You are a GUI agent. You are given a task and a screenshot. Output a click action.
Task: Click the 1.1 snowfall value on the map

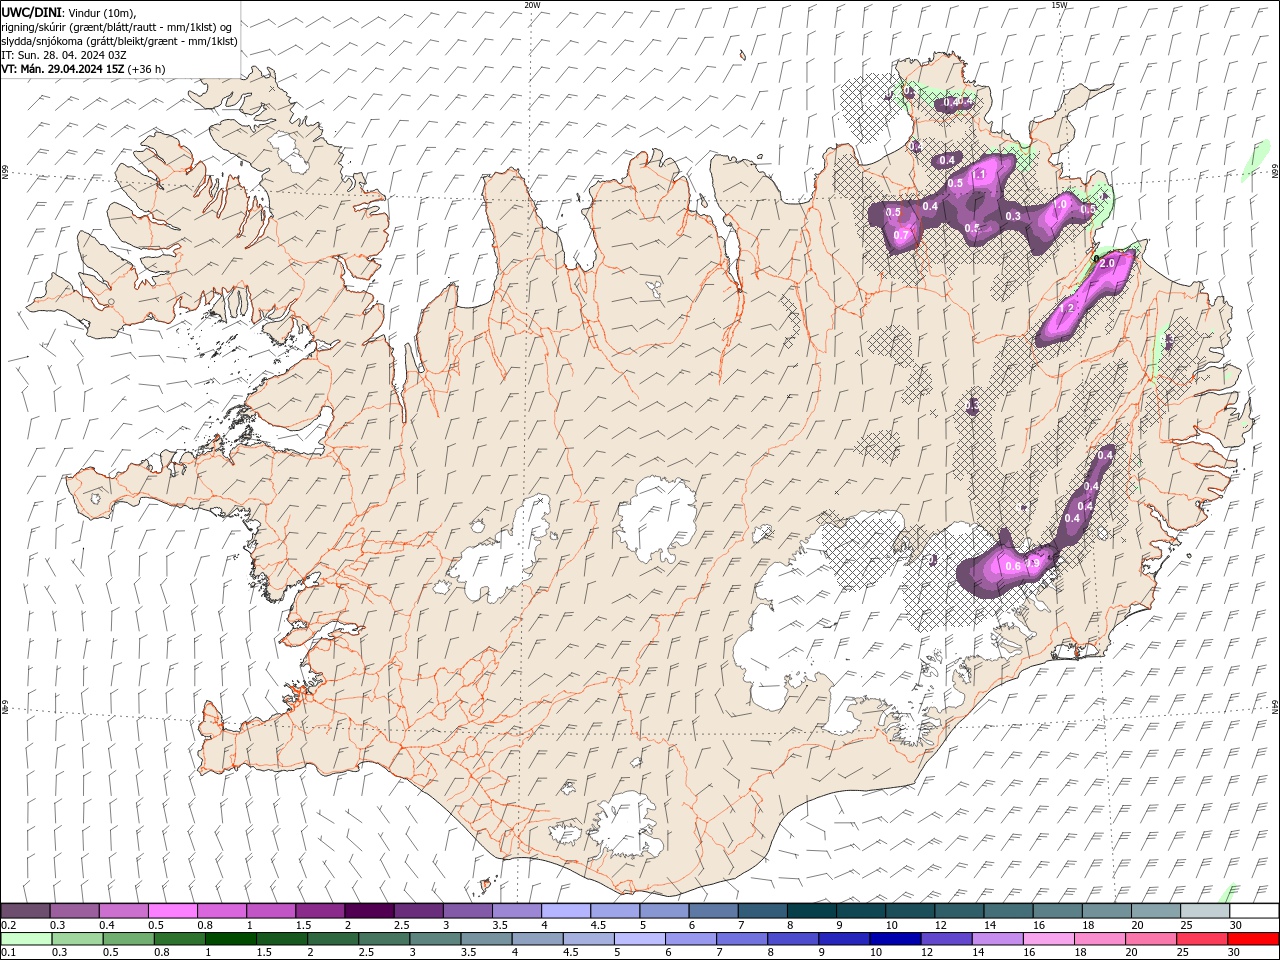click(979, 174)
